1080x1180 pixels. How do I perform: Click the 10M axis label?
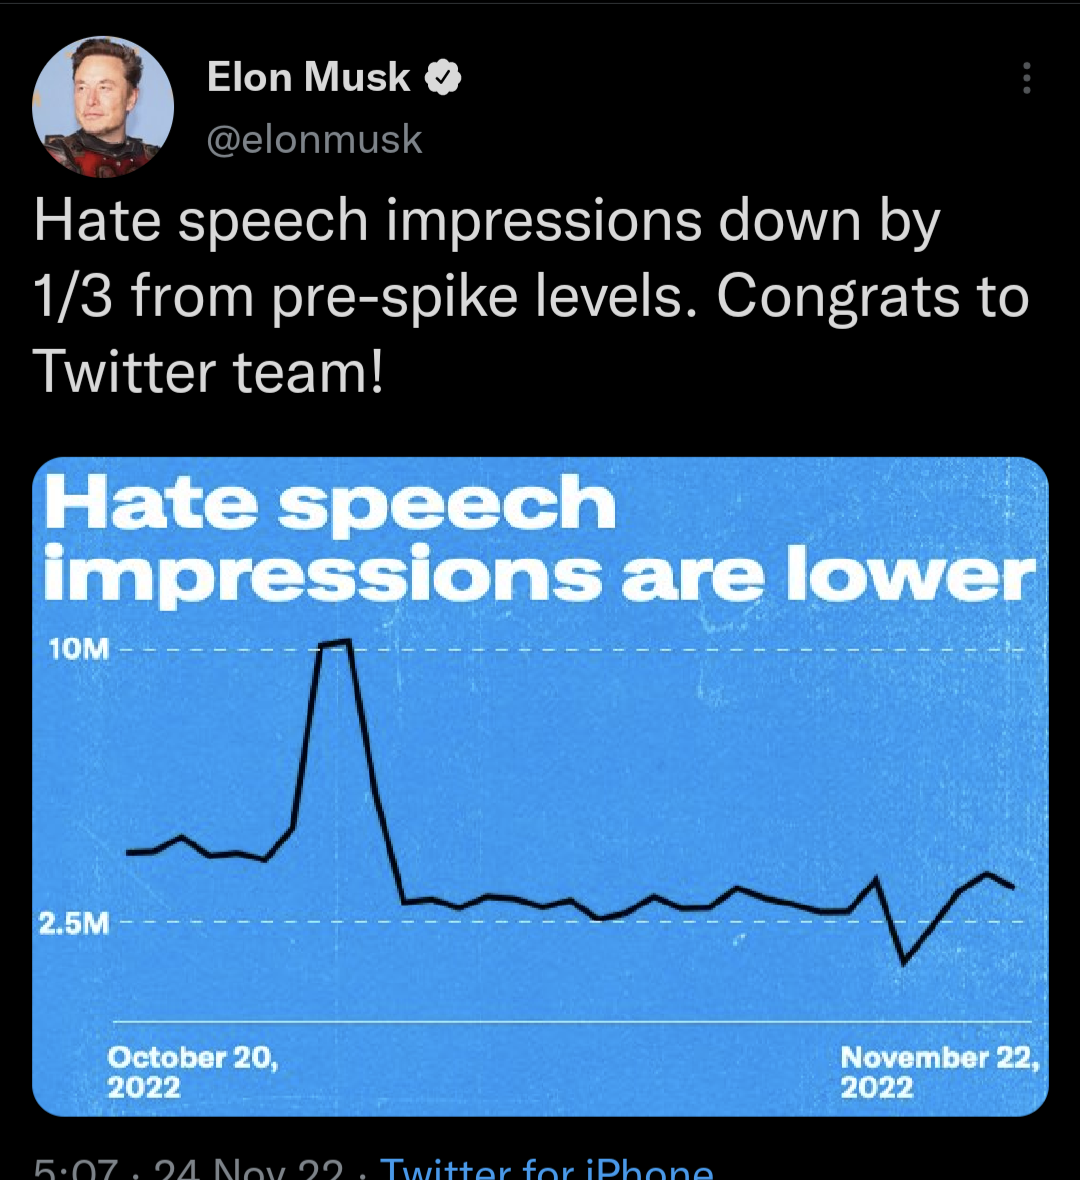[78, 649]
